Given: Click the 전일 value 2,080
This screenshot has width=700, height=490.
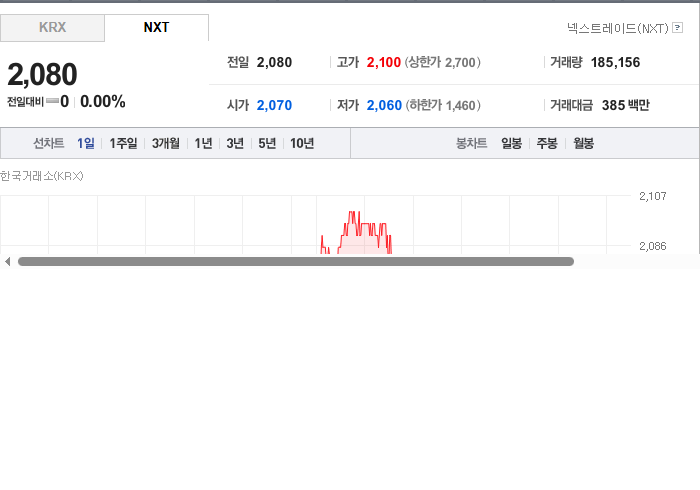Looking at the screenshot, I should tap(274, 62).
